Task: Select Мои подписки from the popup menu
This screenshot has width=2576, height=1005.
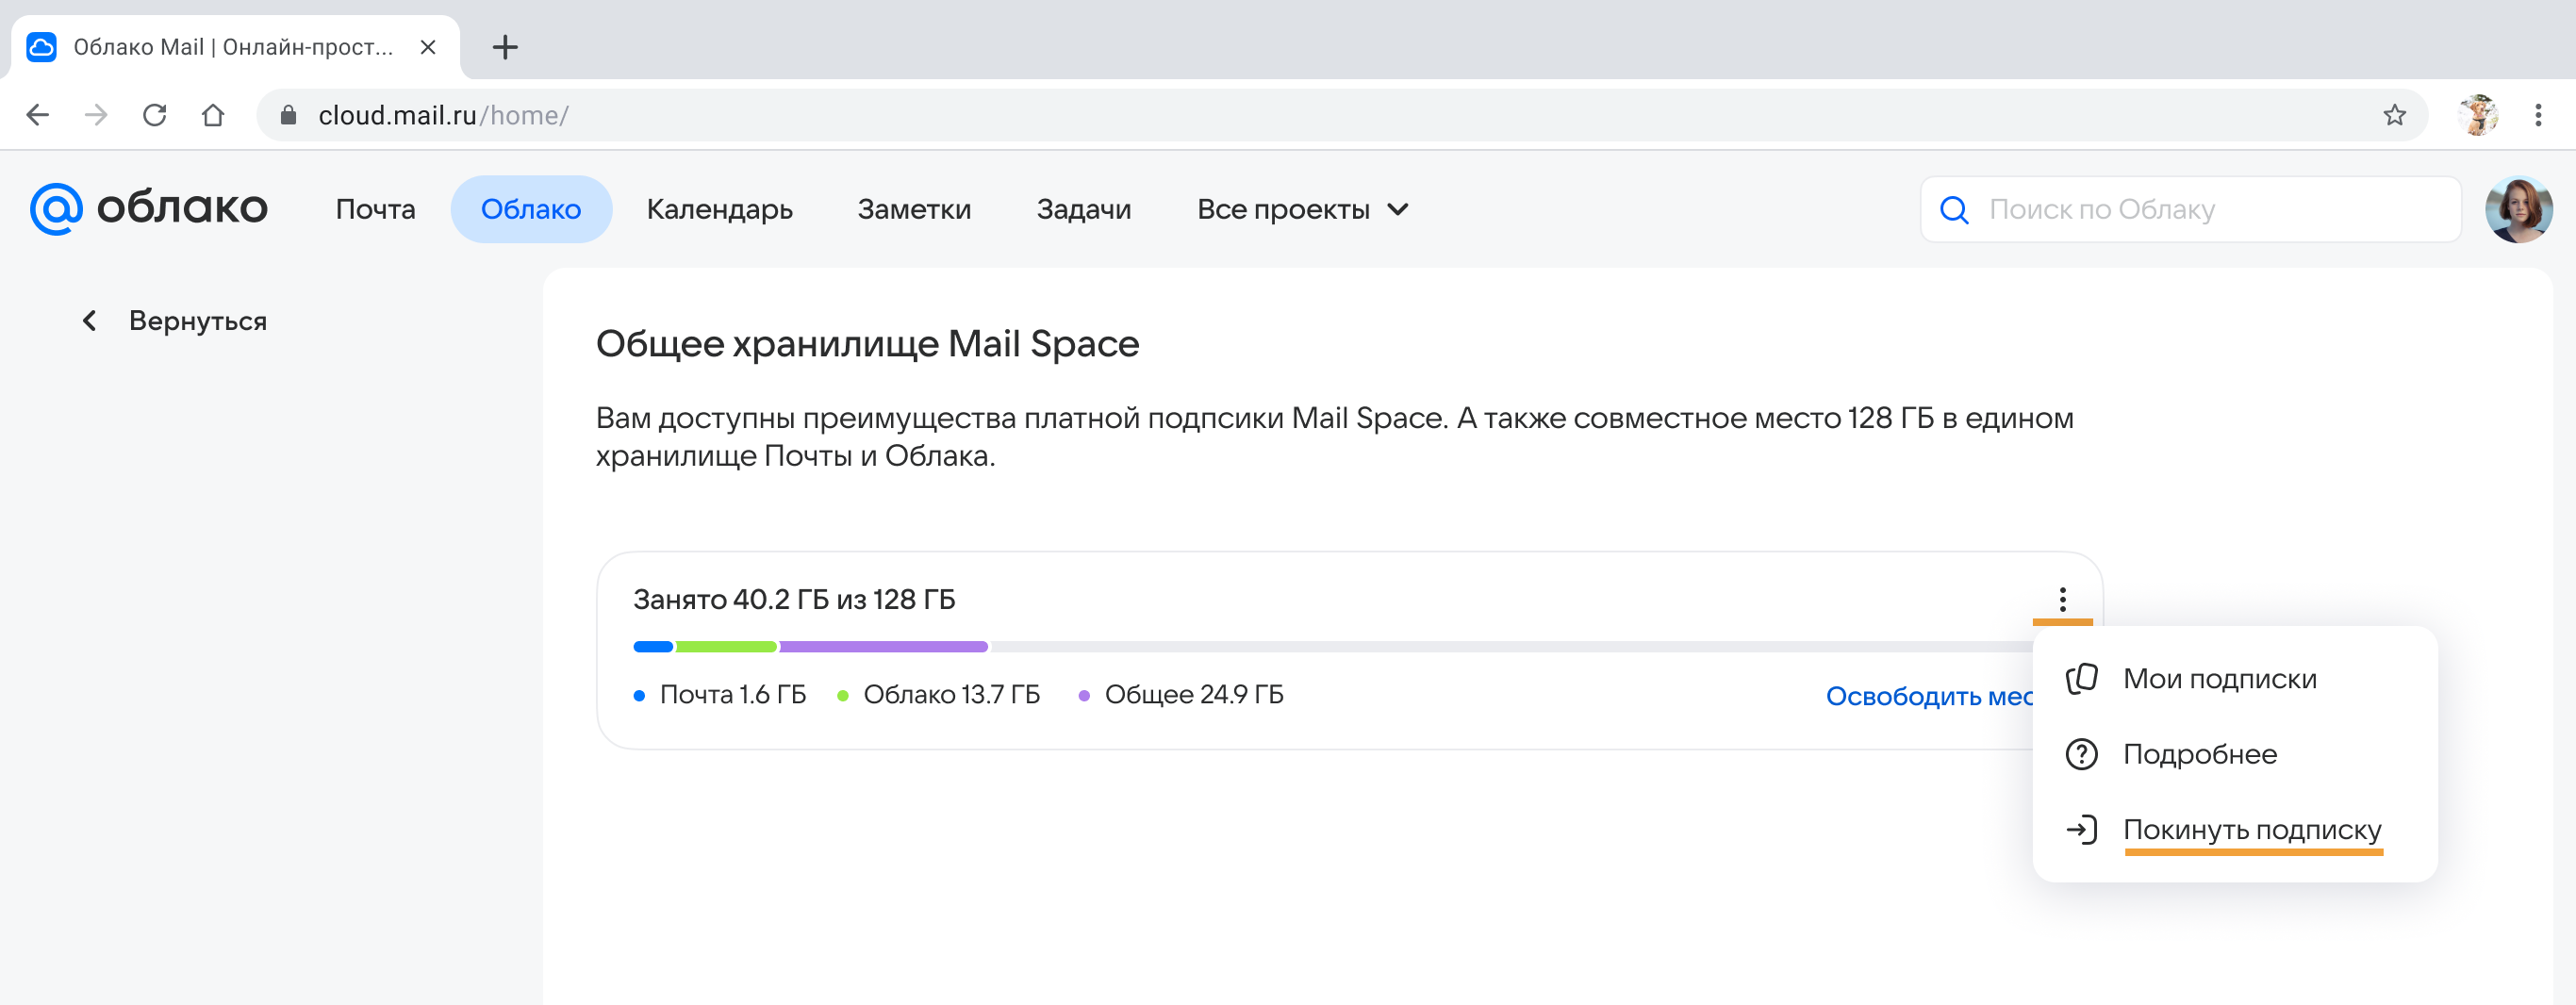Action: click(x=2234, y=679)
